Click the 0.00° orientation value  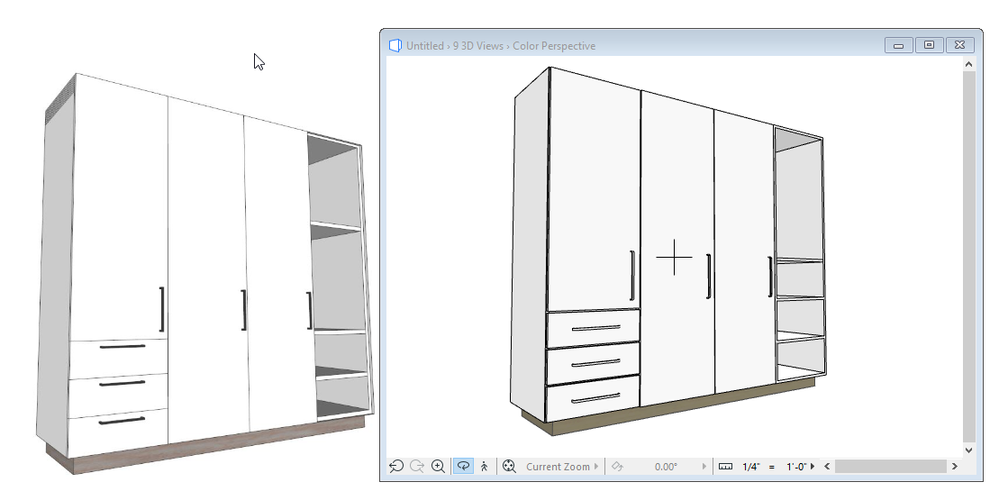(x=666, y=467)
